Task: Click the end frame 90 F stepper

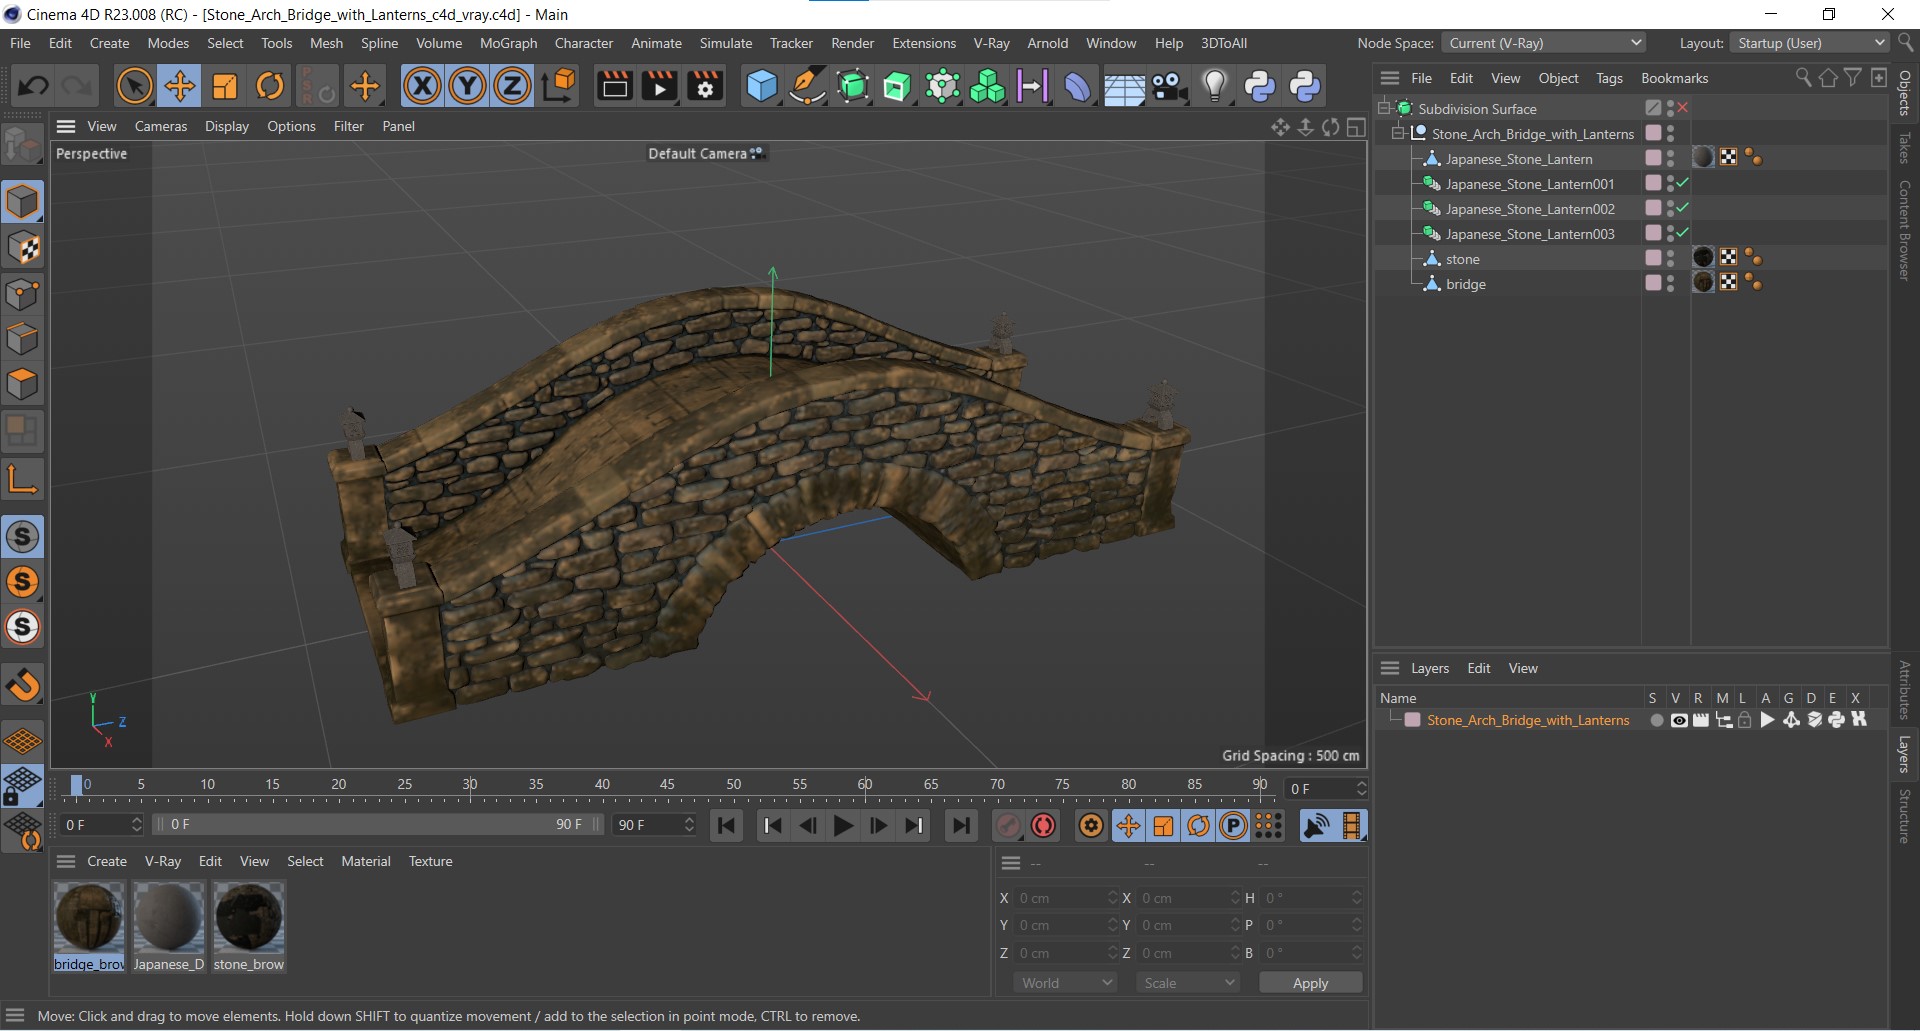Action: [x=689, y=825]
